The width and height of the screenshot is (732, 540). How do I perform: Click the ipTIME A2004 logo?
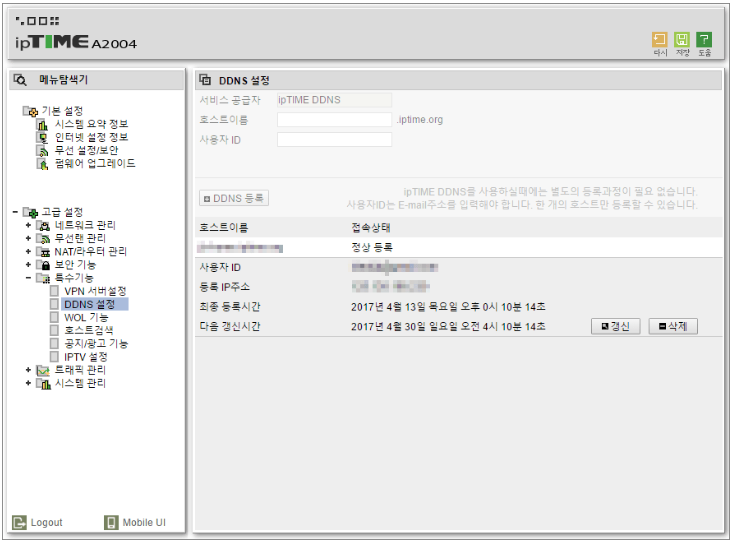[76, 42]
